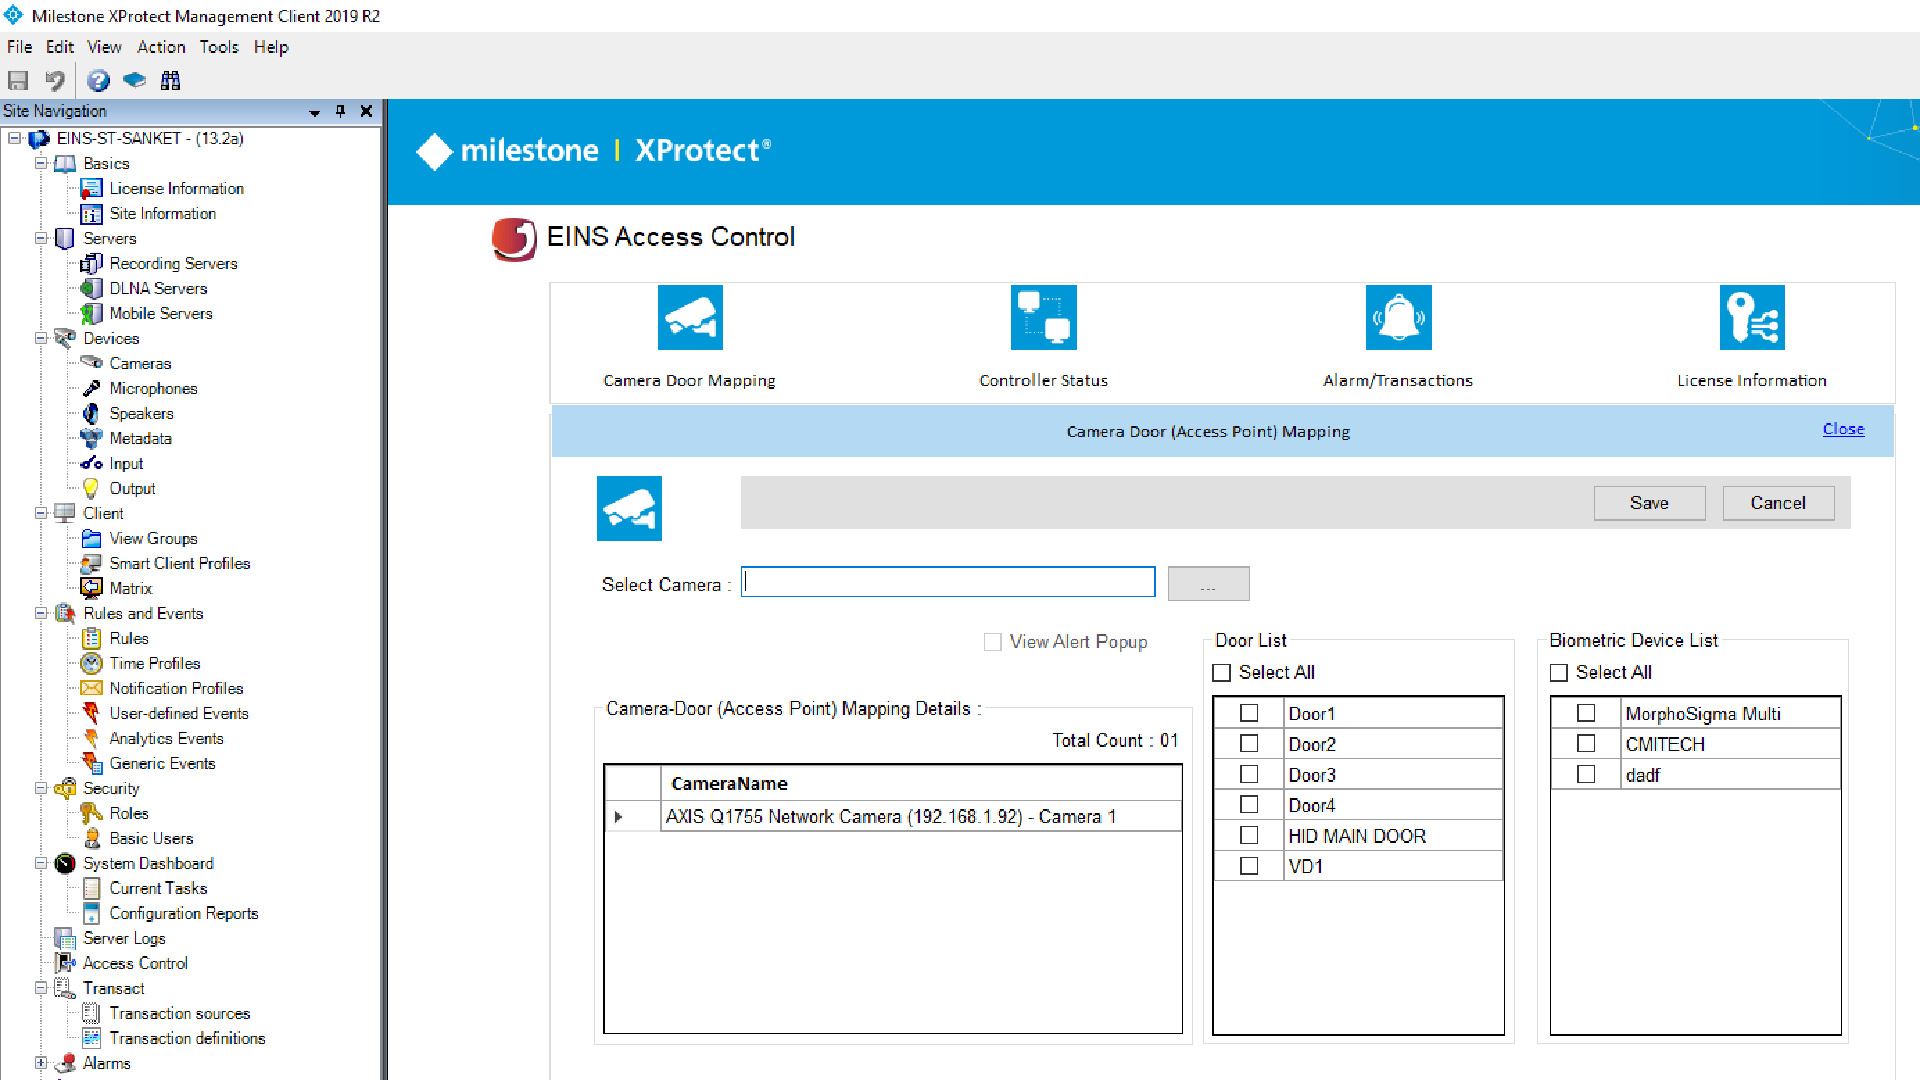Screen dimensions: 1920x1080
Task: Click the binoculars search toolbar icon
Action: [x=171, y=81]
